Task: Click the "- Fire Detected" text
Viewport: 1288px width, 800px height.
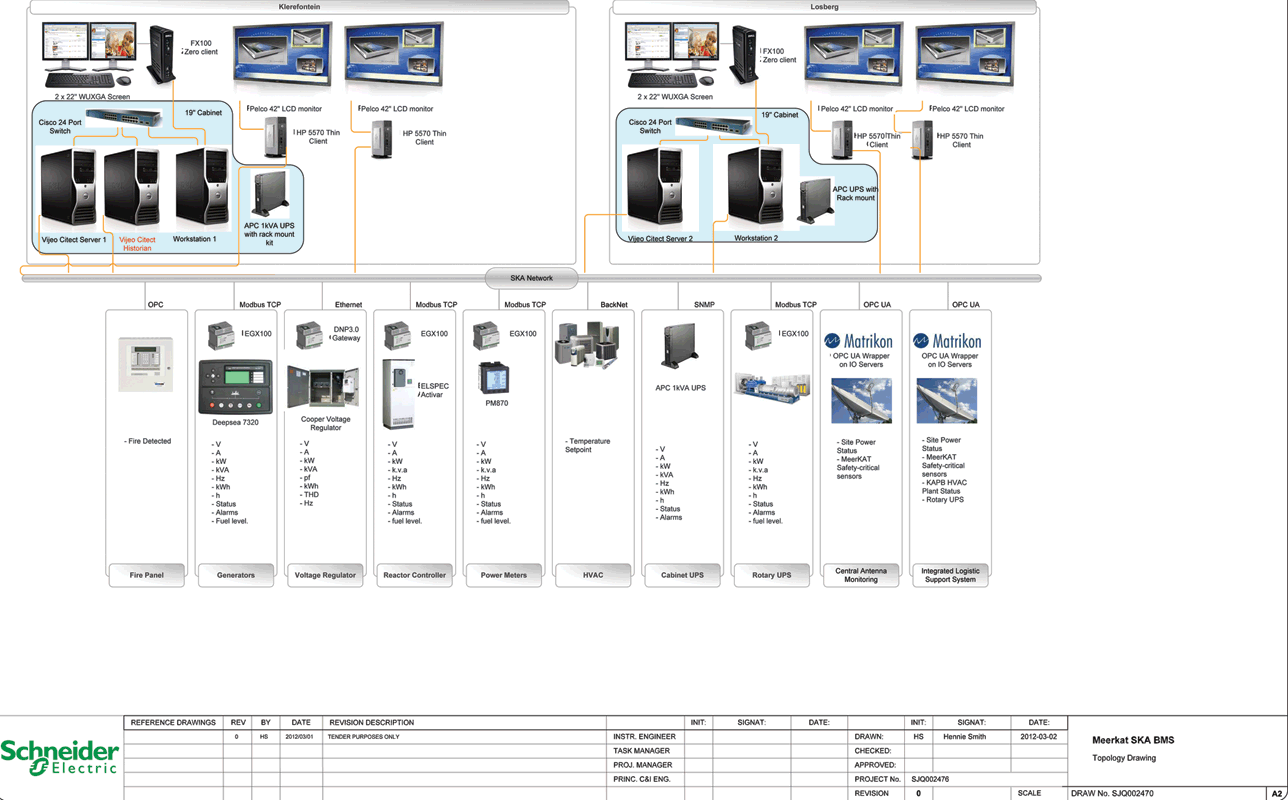Action: click(x=148, y=441)
